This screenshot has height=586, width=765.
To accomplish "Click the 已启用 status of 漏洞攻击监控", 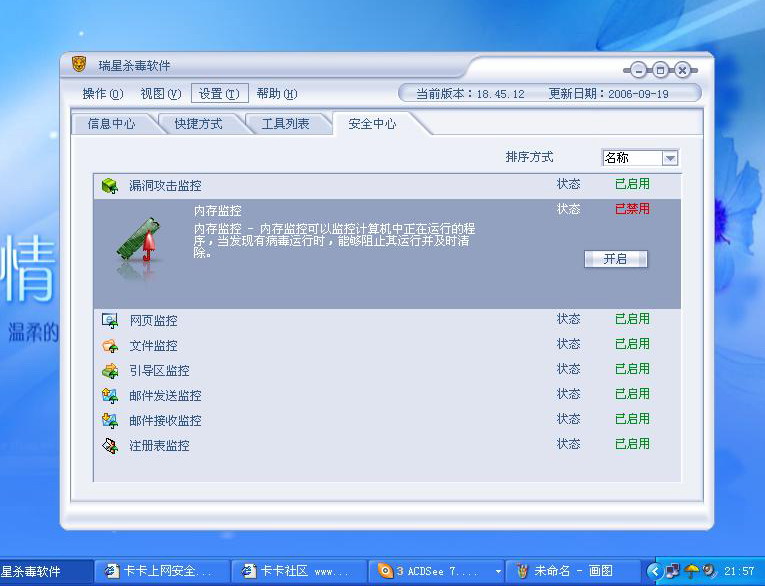I will 632,184.
